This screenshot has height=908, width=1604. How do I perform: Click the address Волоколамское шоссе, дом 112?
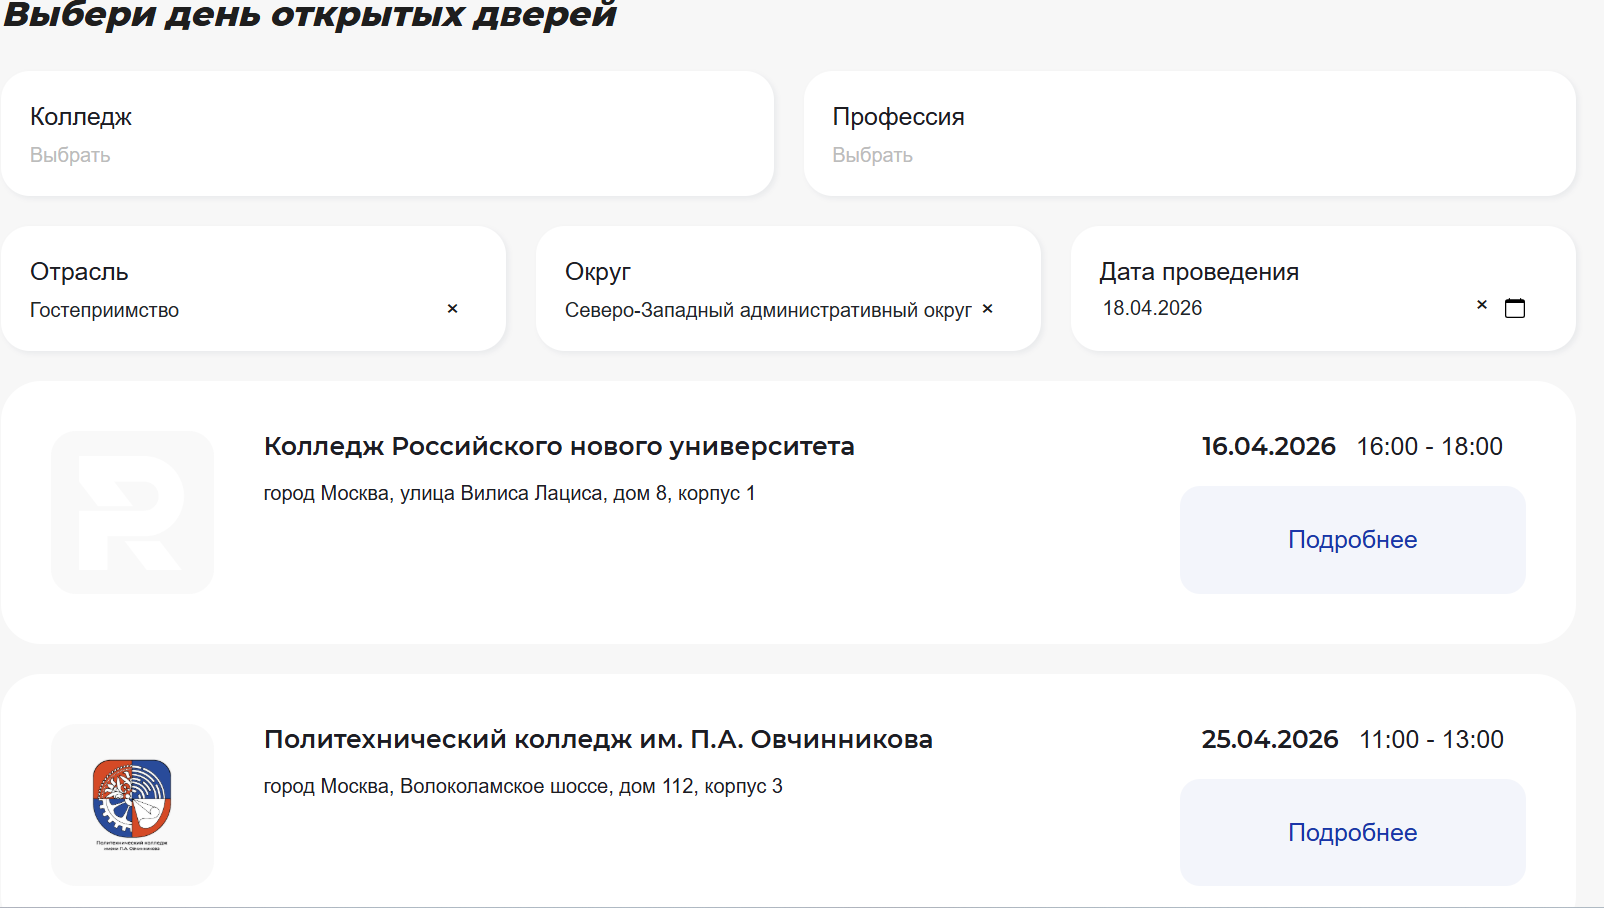click(x=524, y=786)
